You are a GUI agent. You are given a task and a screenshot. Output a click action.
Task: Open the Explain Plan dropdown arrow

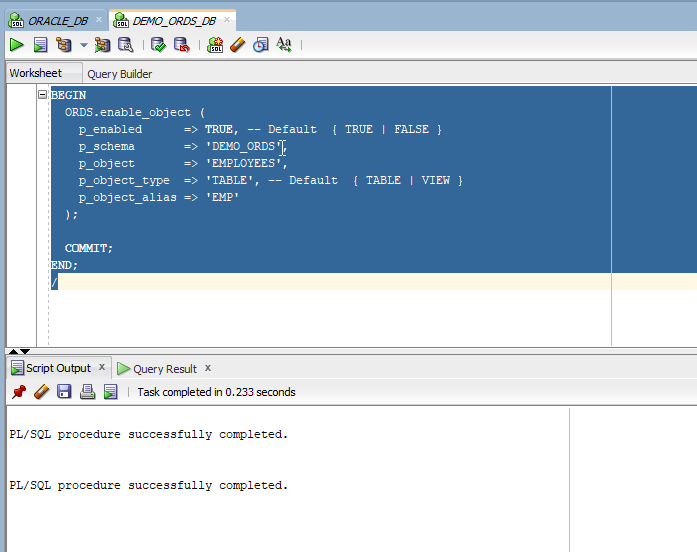[x=84, y=44]
